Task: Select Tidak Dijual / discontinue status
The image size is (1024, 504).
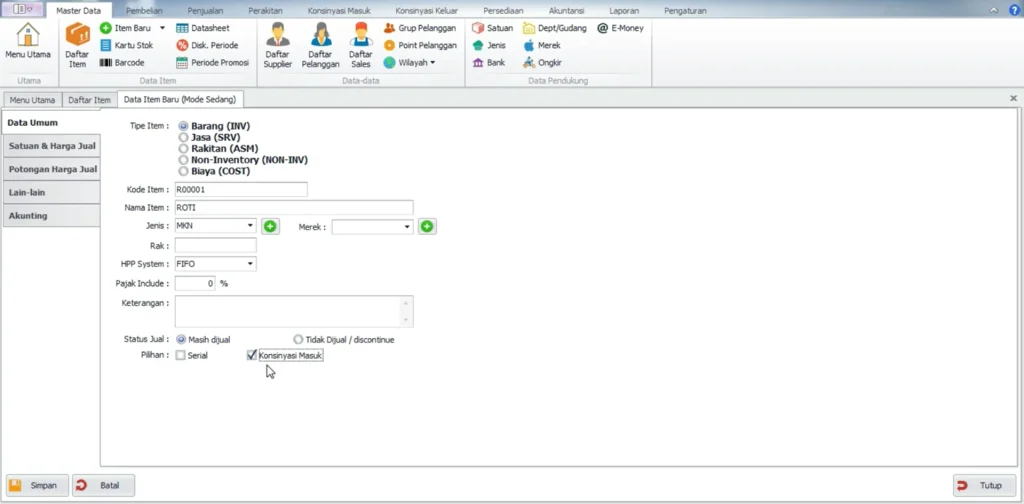Action: [298, 340]
